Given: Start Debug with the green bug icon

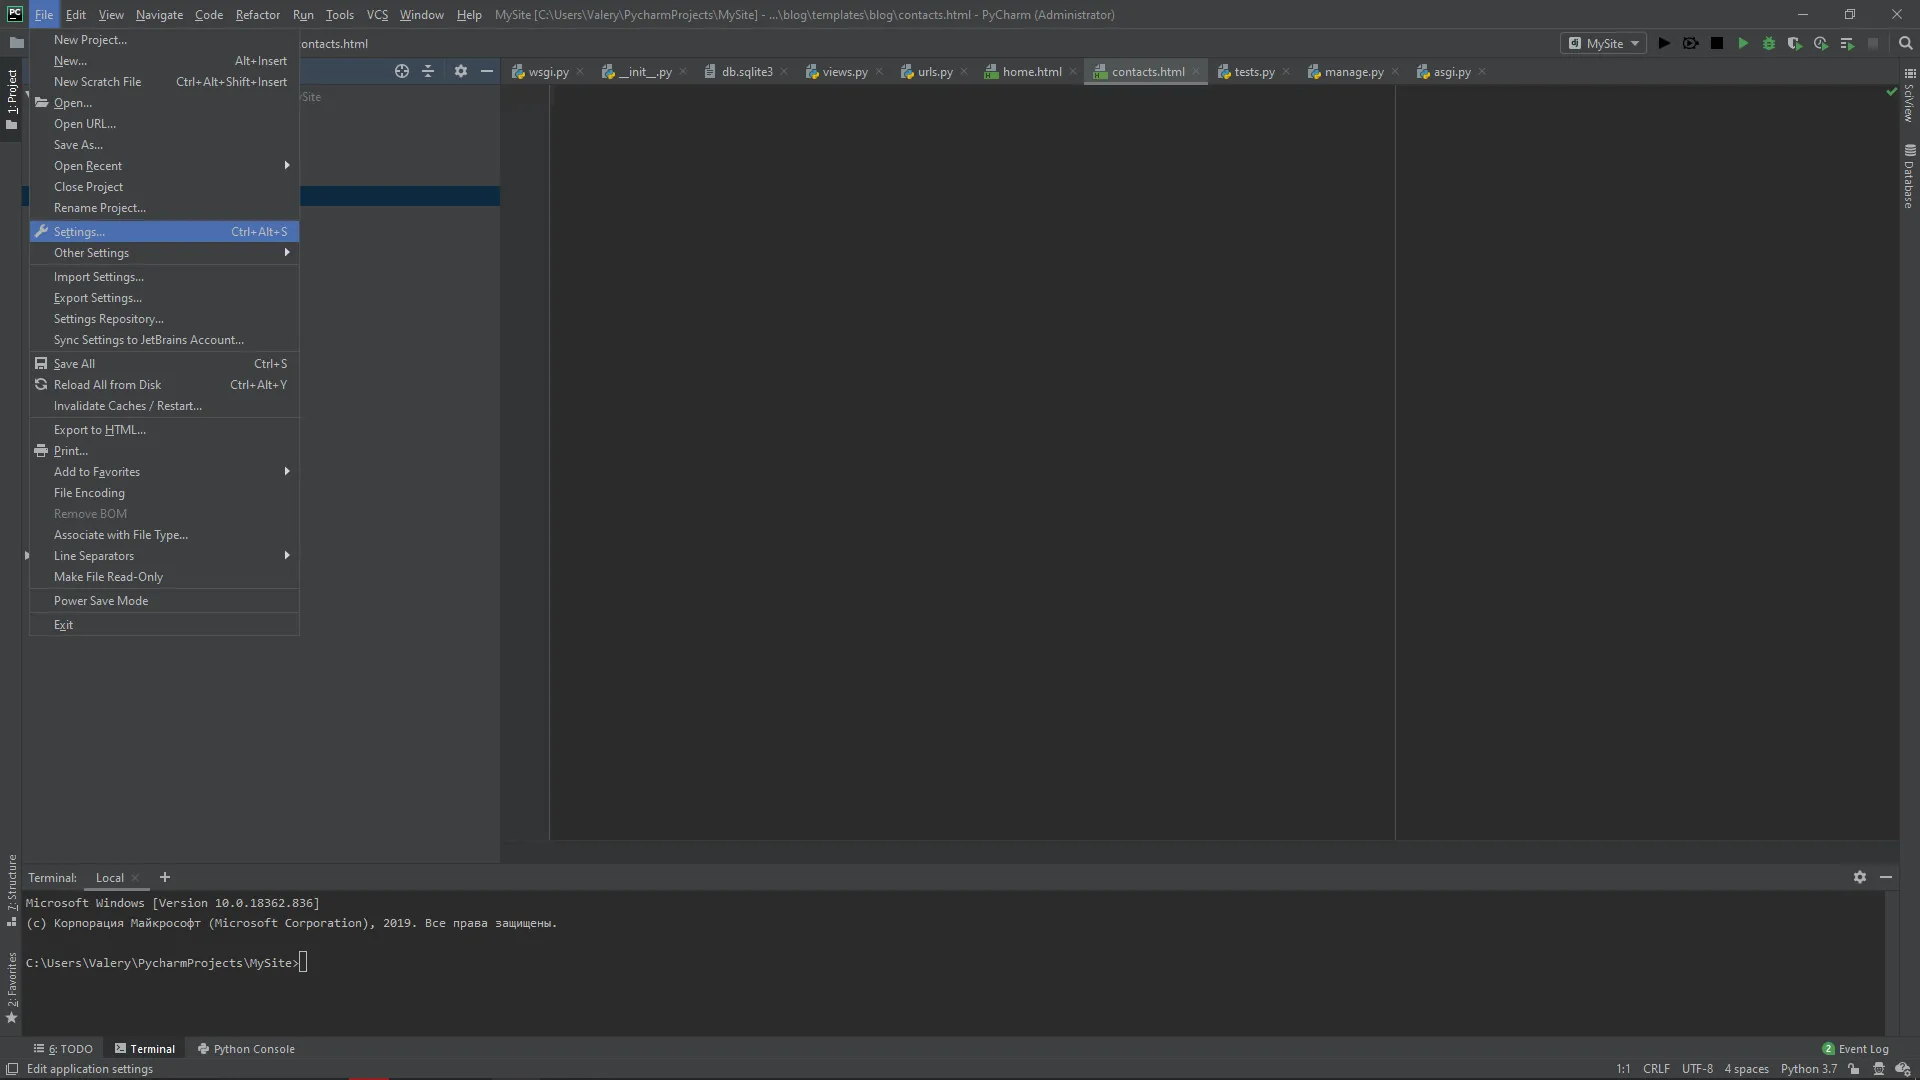Looking at the screenshot, I should 1769,44.
